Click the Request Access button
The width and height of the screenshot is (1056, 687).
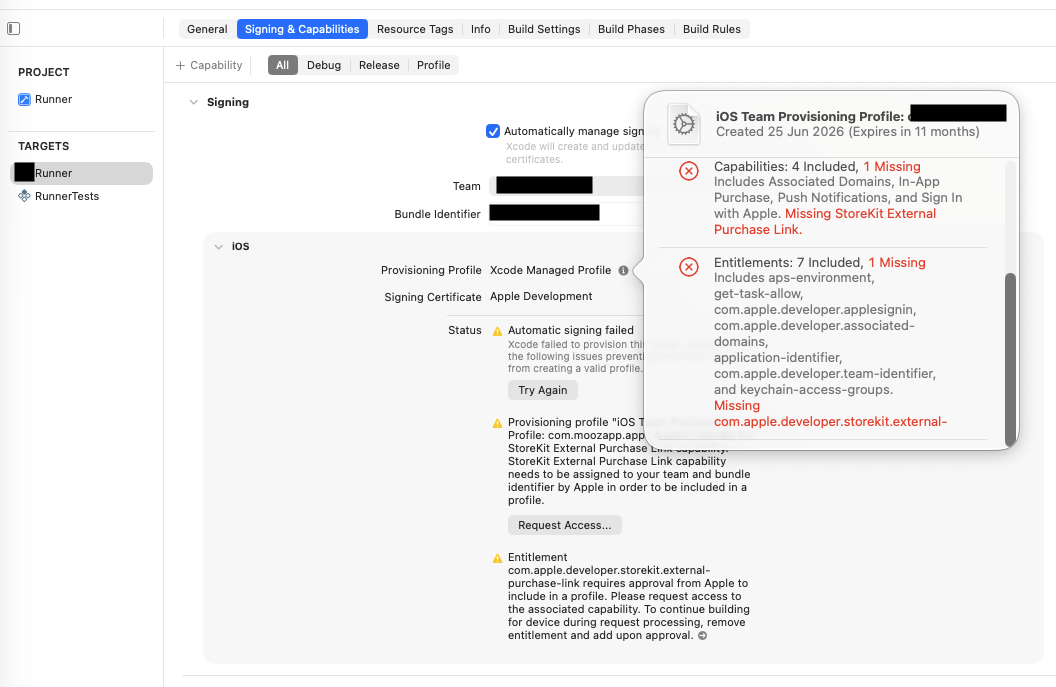[564, 525]
